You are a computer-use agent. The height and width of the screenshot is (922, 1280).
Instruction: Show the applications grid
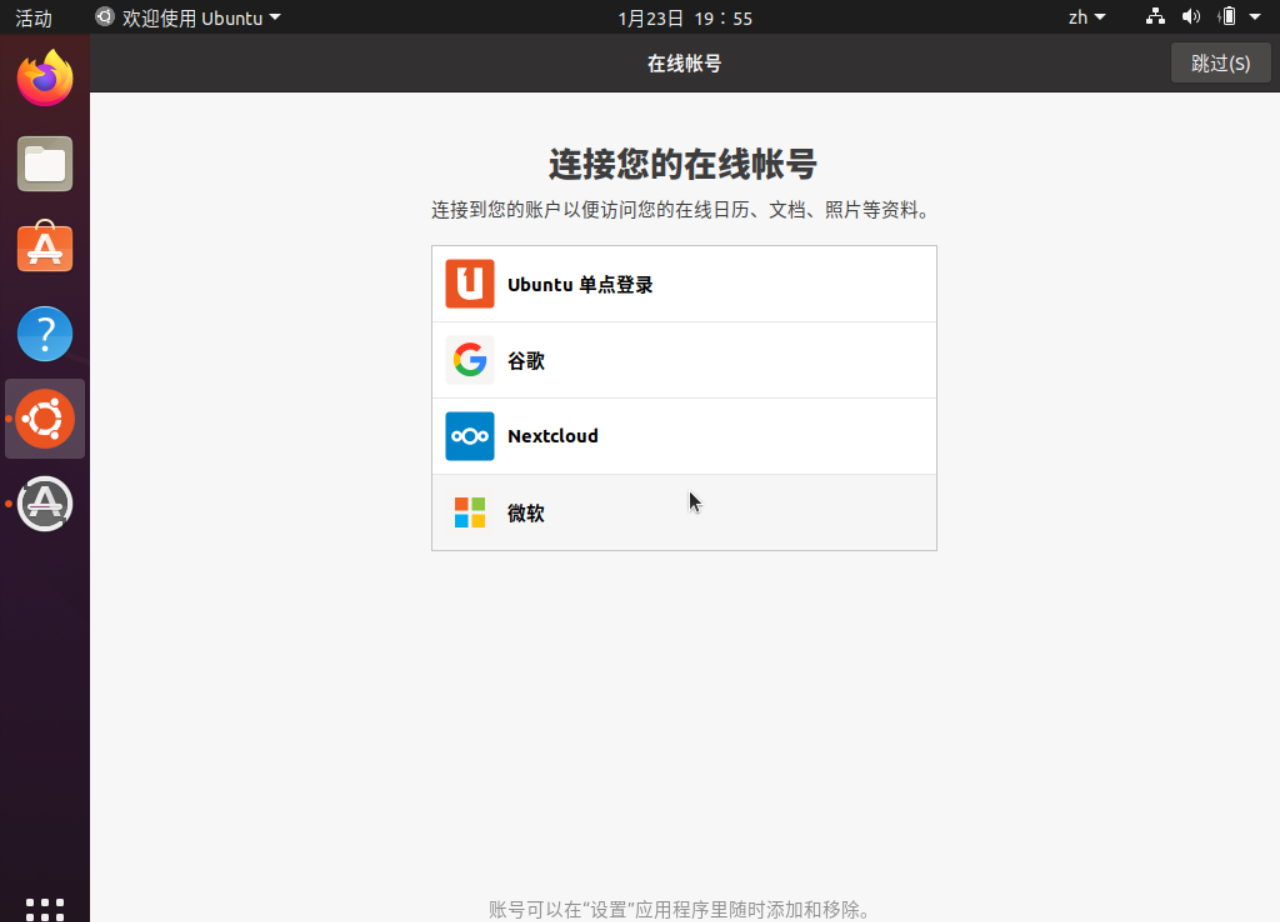(x=45, y=908)
